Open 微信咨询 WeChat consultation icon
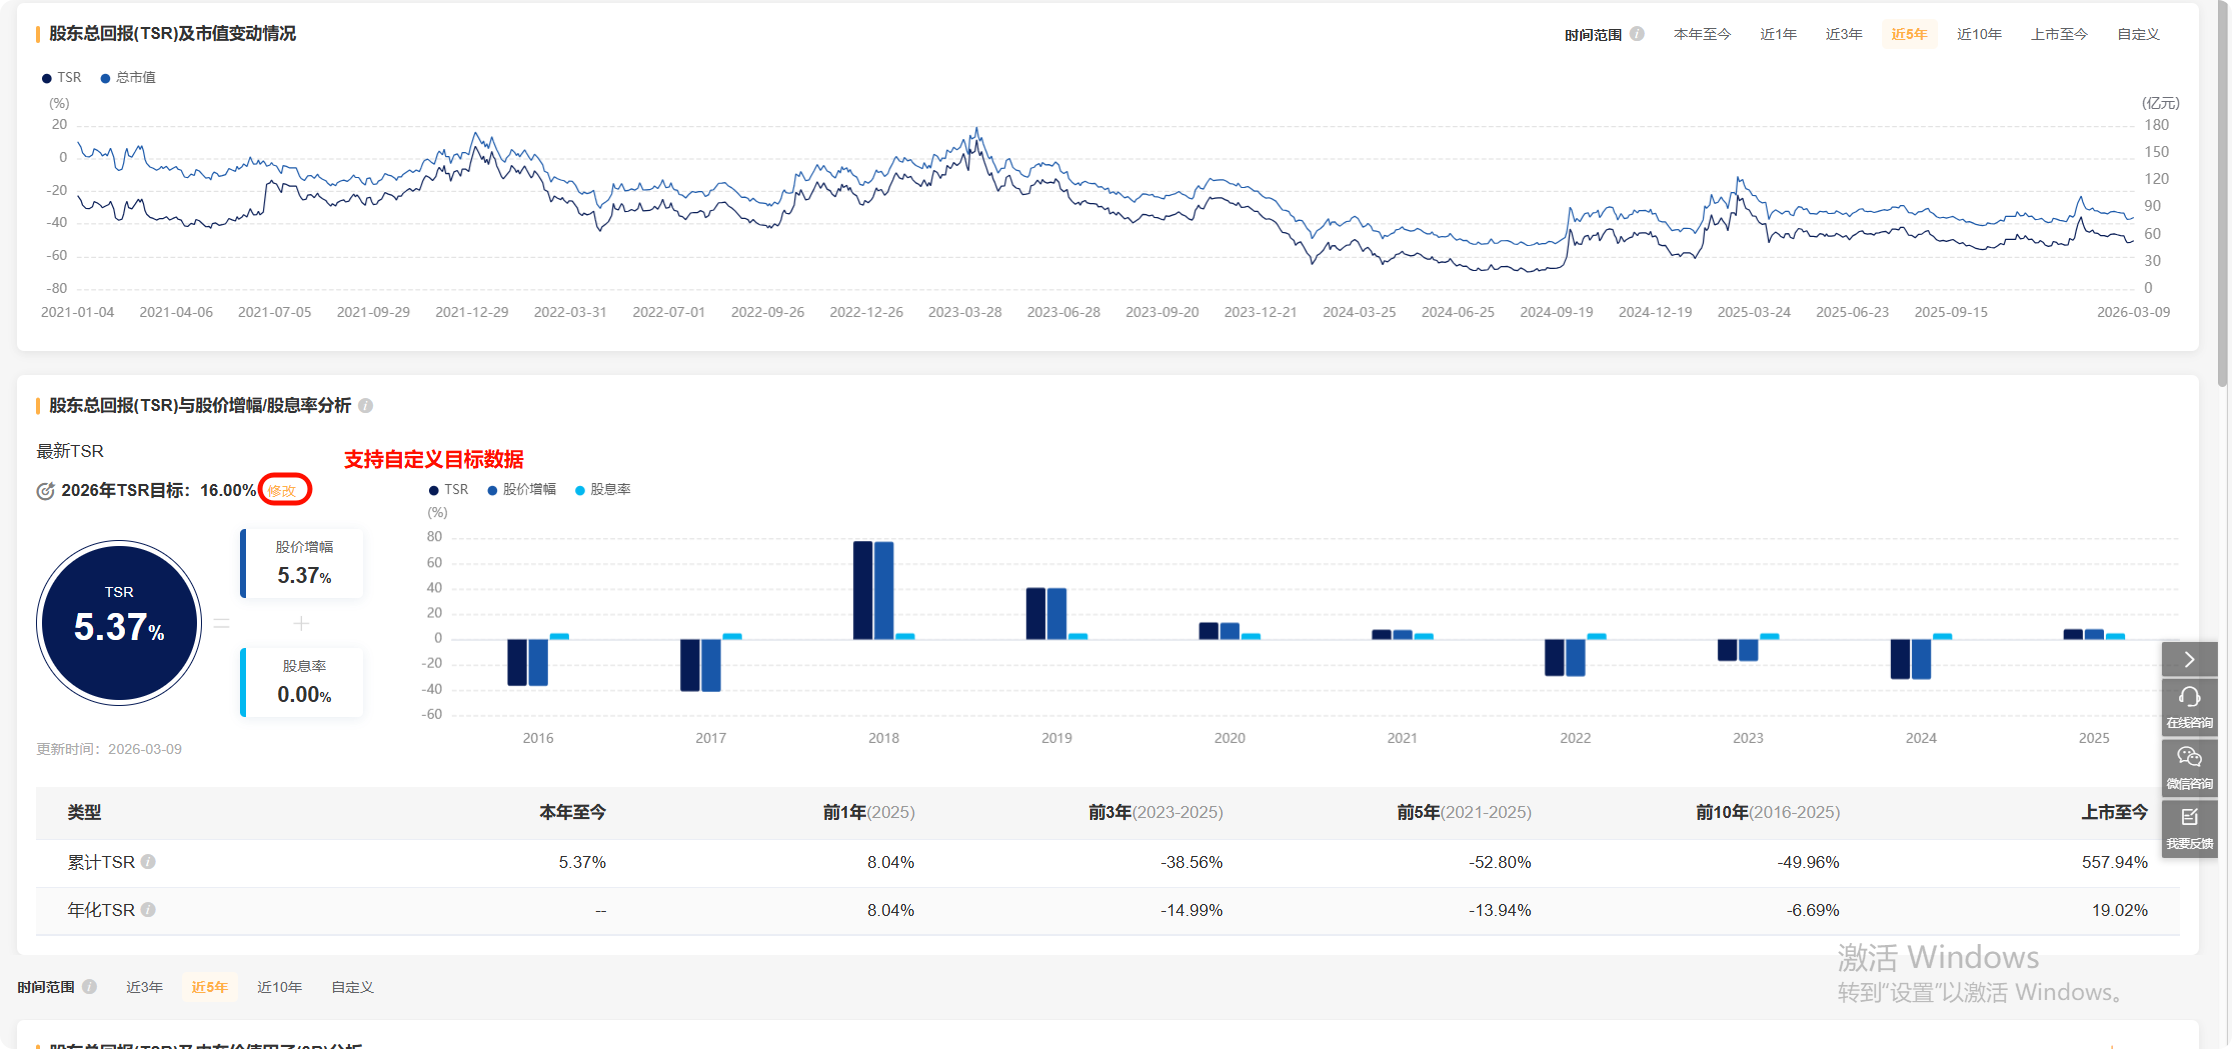 [2189, 767]
